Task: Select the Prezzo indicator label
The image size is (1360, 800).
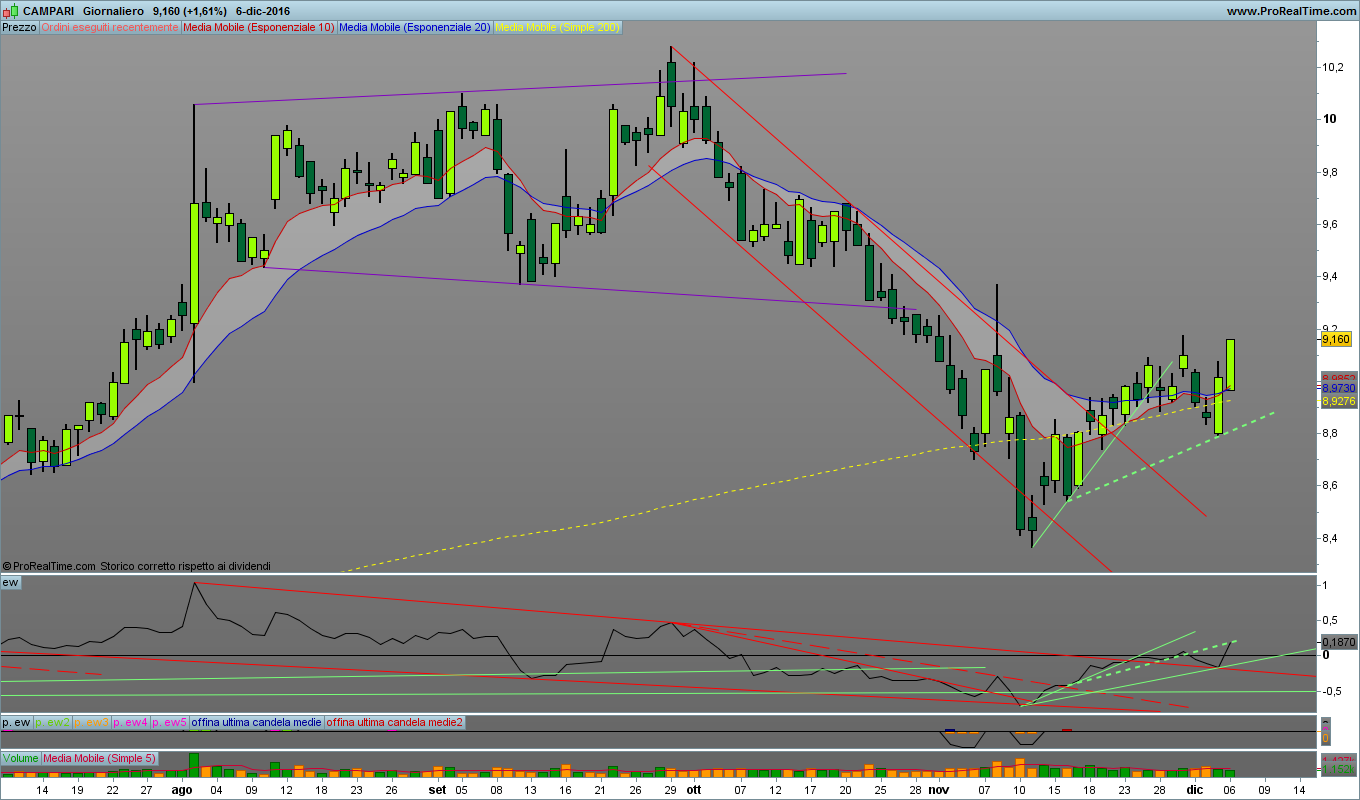Action: (19, 27)
